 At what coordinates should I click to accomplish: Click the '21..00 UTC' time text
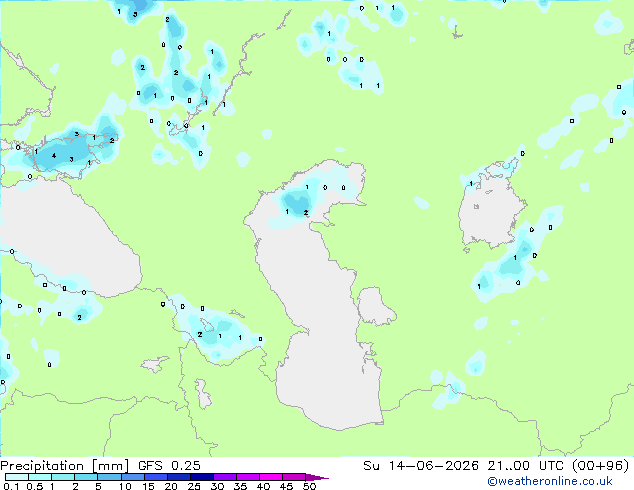(525, 466)
